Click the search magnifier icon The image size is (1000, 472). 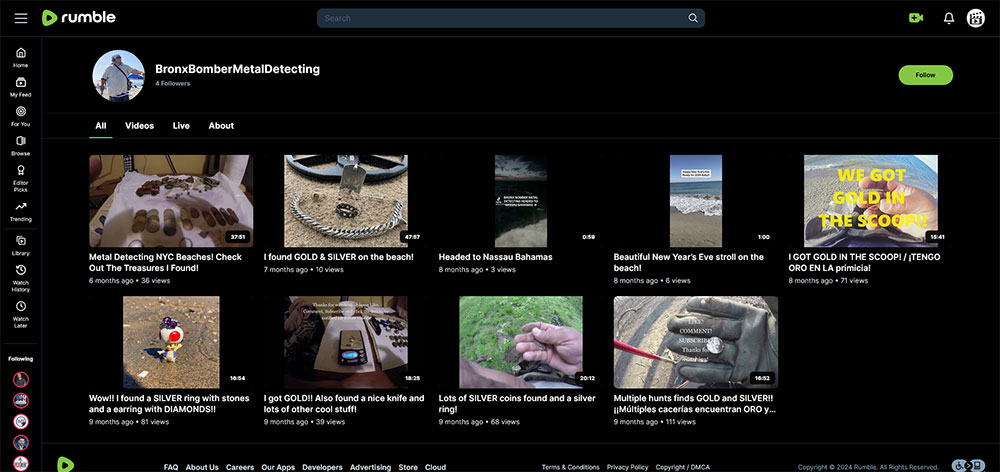click(x=693, y=18)
